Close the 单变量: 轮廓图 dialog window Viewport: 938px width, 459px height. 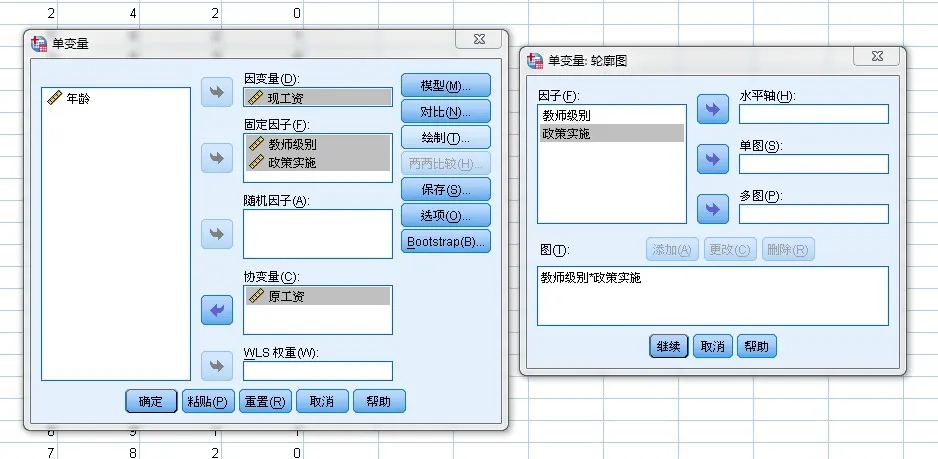(877, 56)
